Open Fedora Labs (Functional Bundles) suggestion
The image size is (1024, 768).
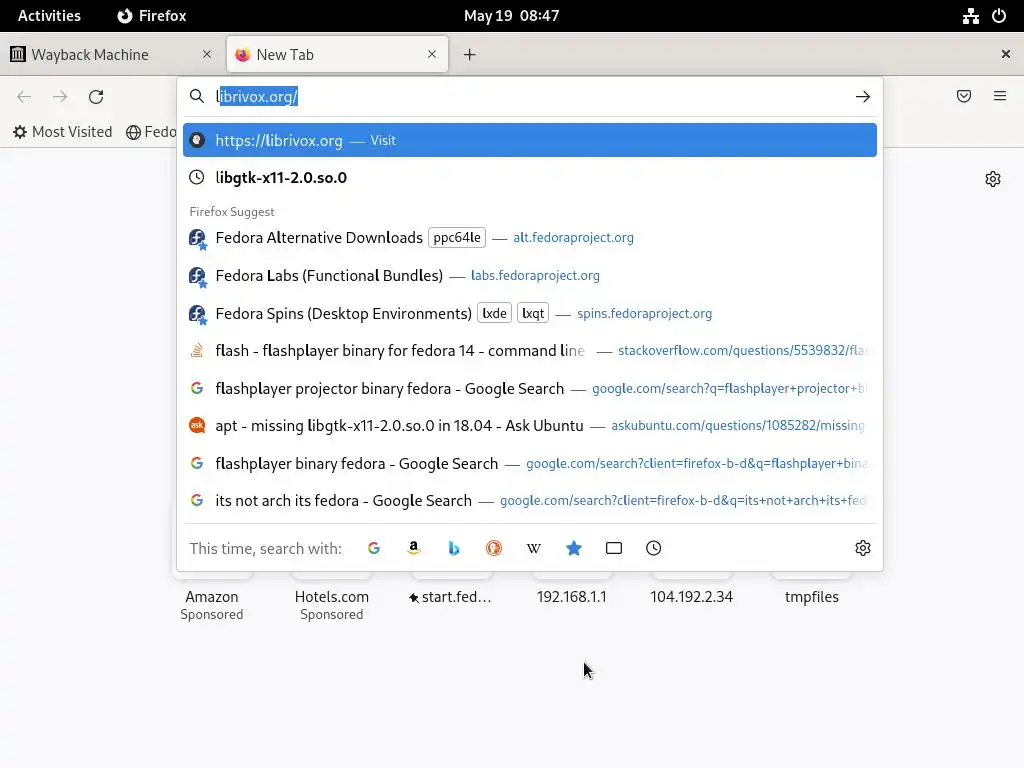[530, 276]
